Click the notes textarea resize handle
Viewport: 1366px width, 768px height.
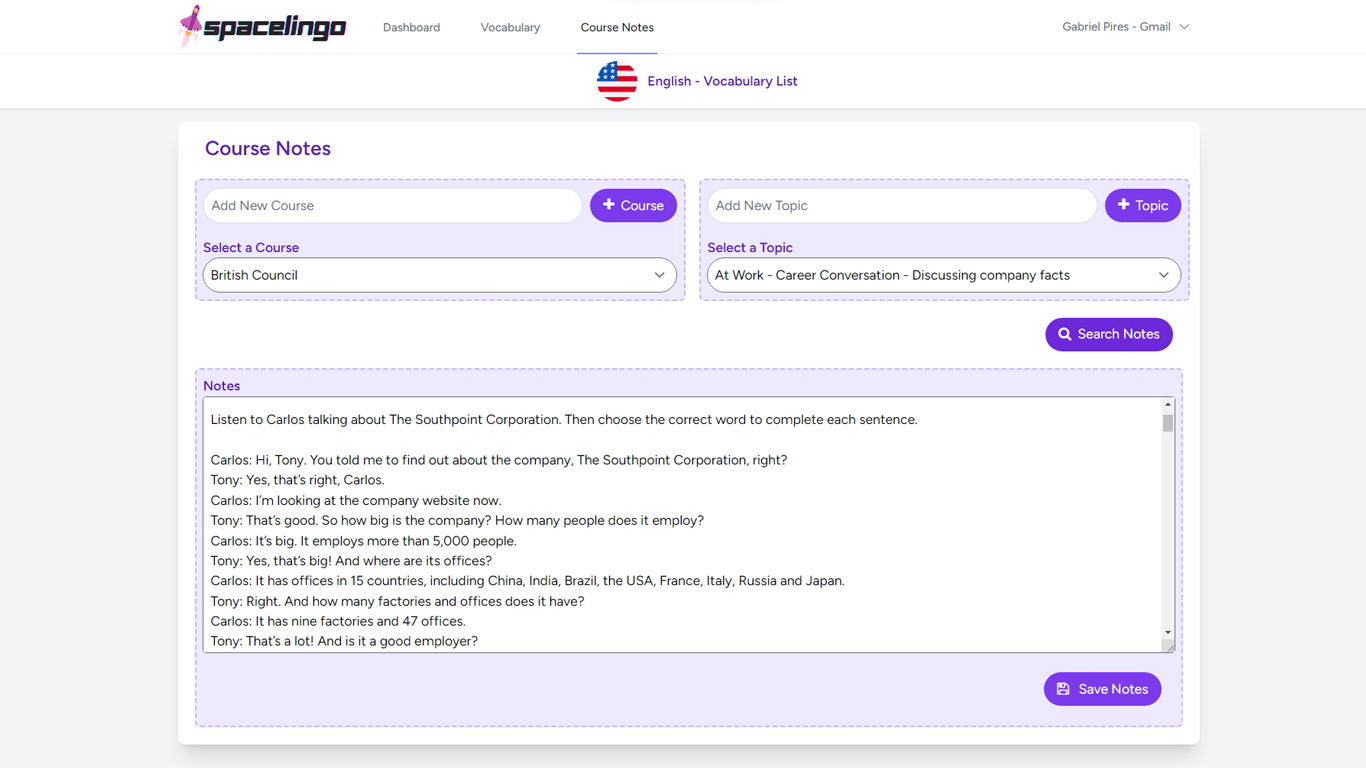point(1169,647)
